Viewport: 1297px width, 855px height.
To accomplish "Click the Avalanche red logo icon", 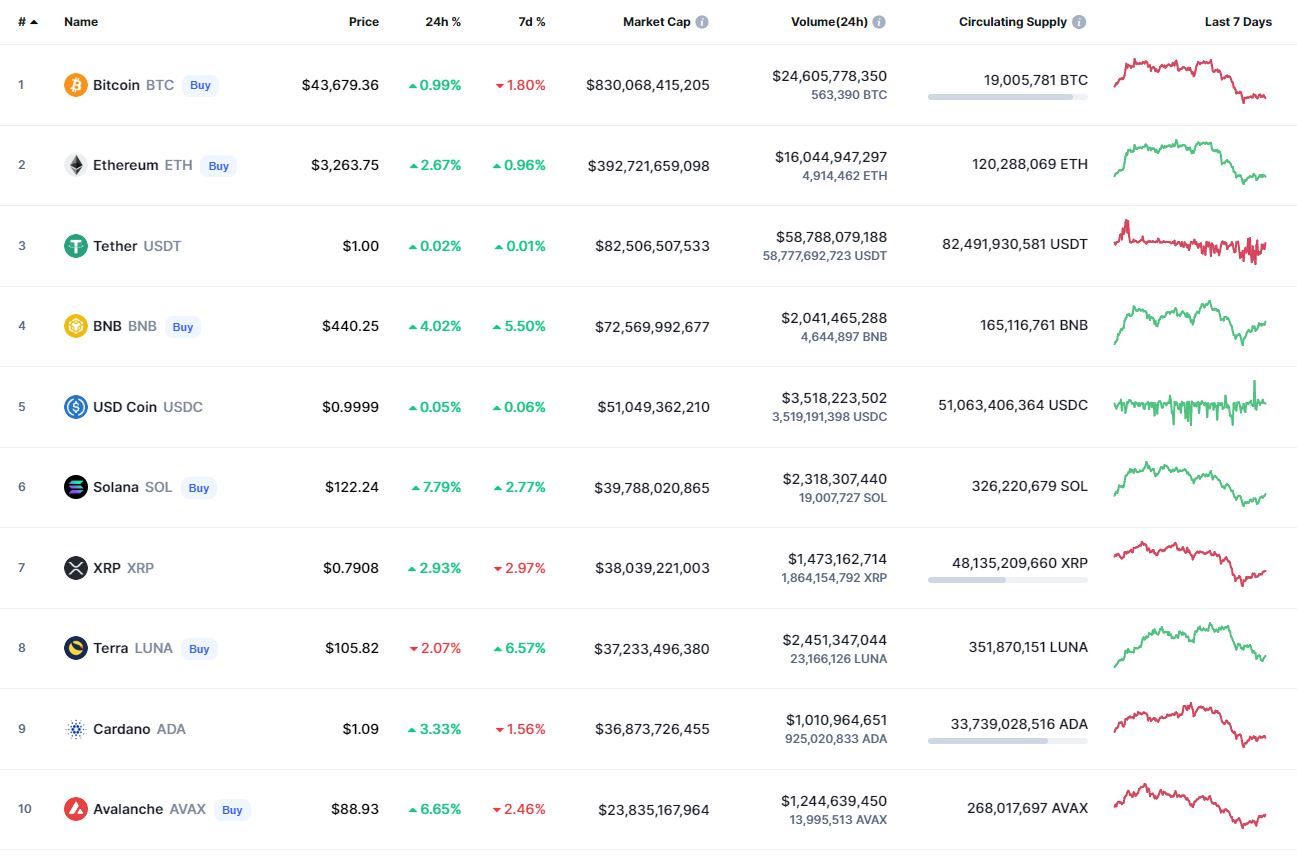I will [76, 809].
